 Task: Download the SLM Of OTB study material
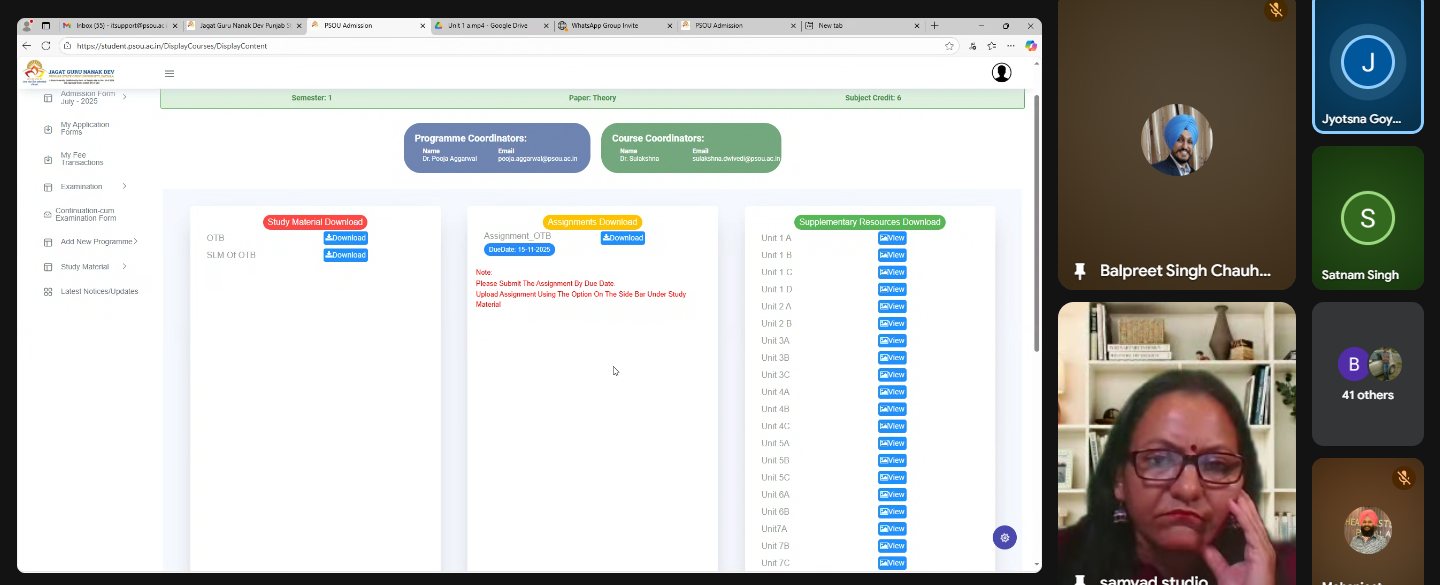click(345, 255)
